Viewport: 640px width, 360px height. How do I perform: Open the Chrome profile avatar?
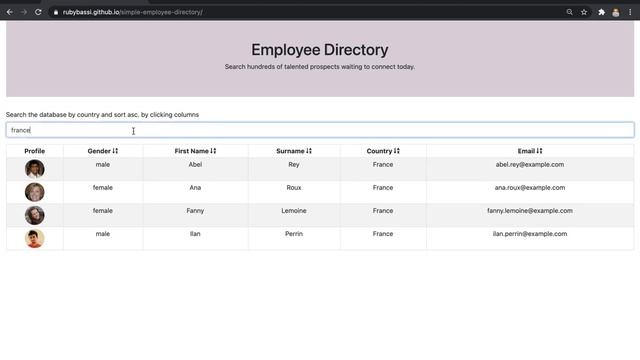(x=616, y=12)
